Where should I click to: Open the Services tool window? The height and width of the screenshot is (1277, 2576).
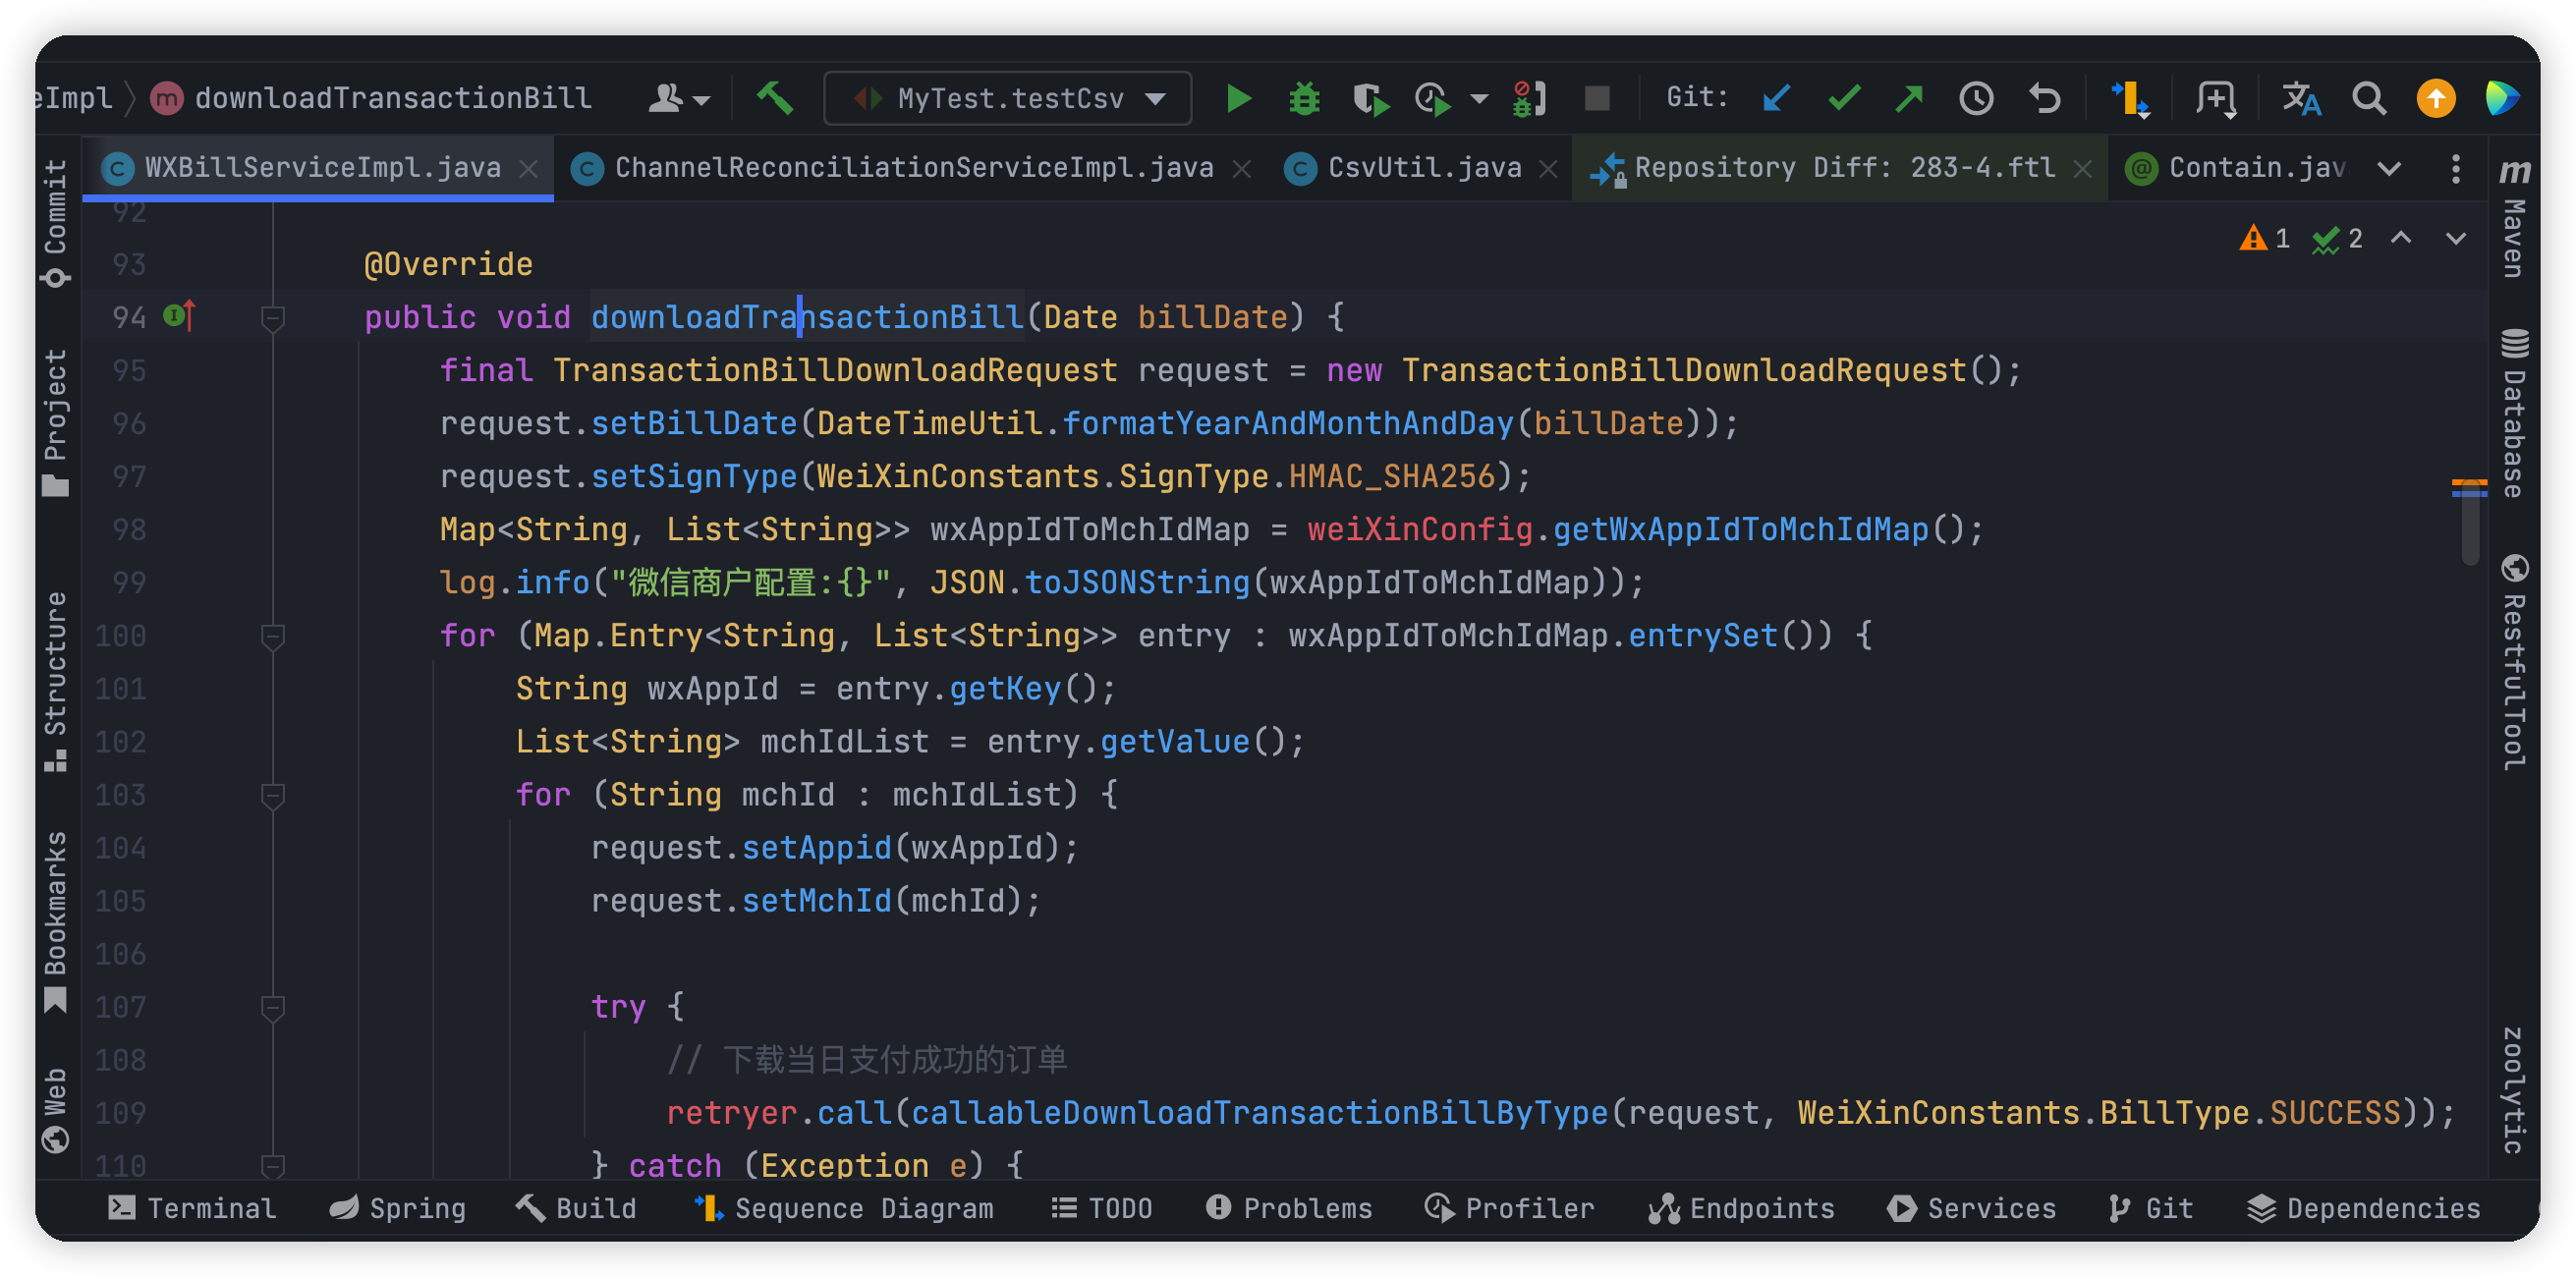1971,1208
